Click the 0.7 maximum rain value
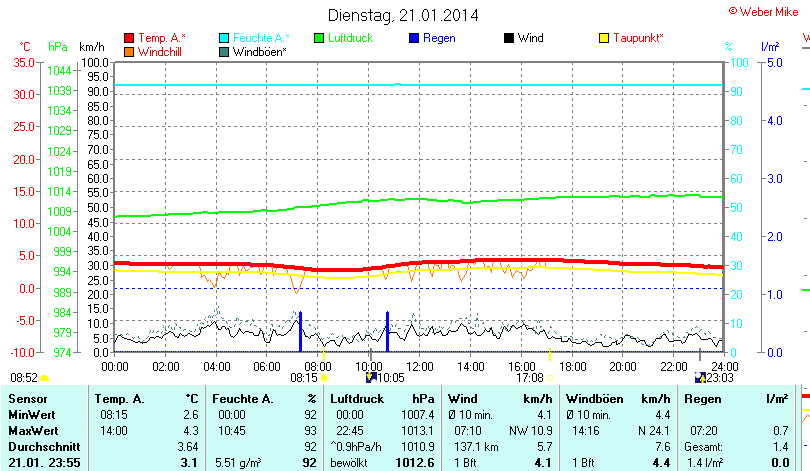The image size is (810, 471). 781,431
